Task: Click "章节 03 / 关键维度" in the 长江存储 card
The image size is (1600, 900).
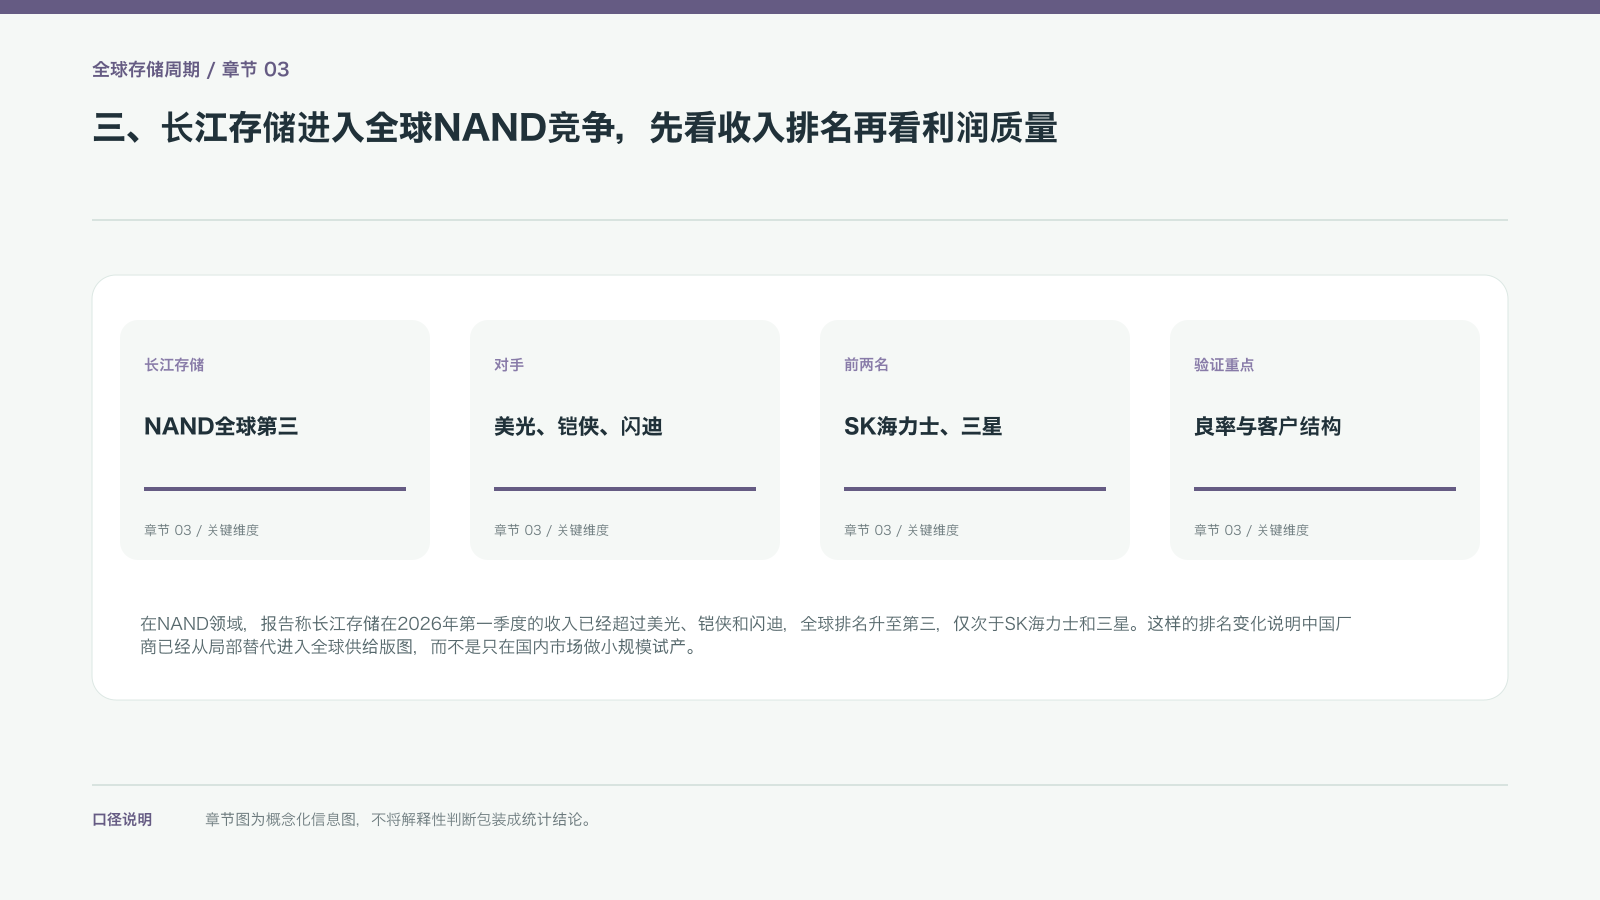Action: click(x=201, y=530)
